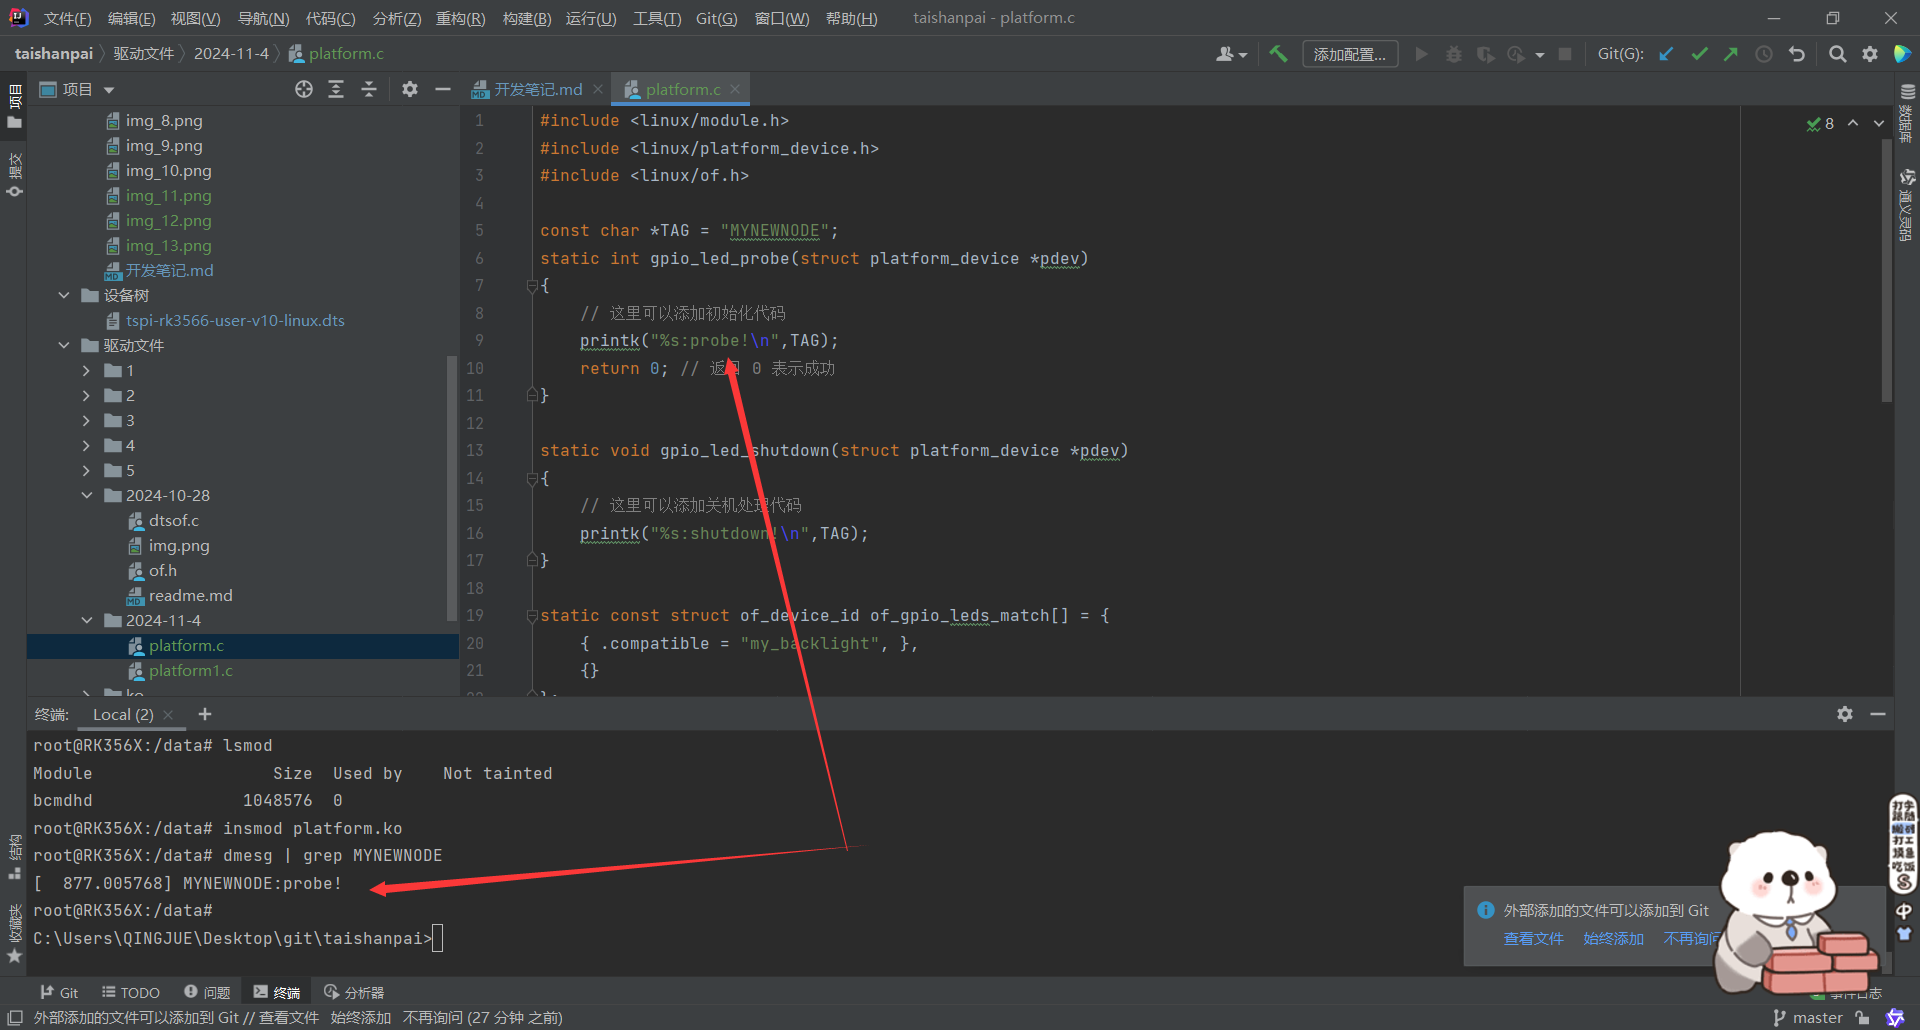Image resolution: width=1920 pixels, height=1030 pixels.
Task: Click locate opened file target icon
Action: pos(304,90)
